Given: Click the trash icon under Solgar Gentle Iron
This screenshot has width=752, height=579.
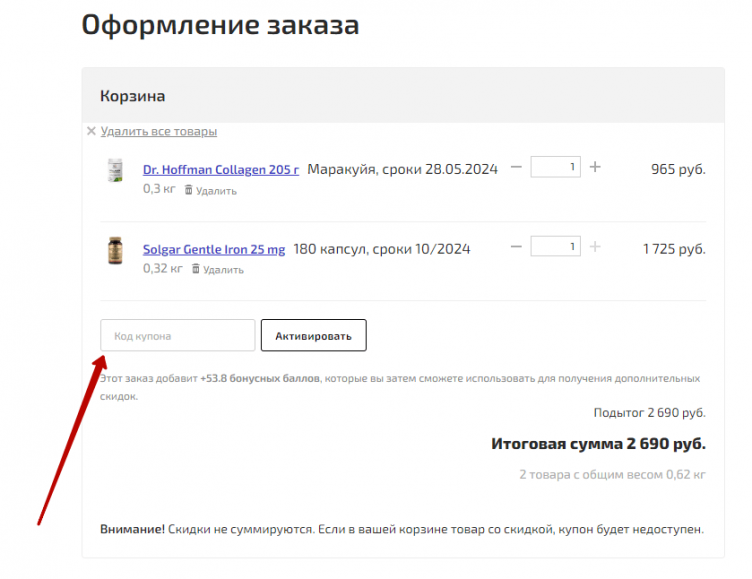Looking at the screenshot, I should (x=196, y=269).
